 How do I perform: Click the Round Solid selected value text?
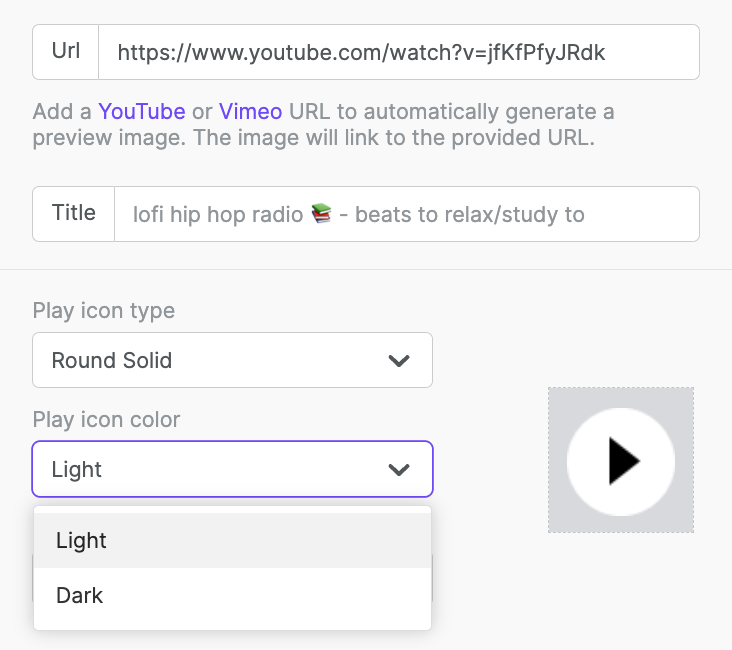112,360
